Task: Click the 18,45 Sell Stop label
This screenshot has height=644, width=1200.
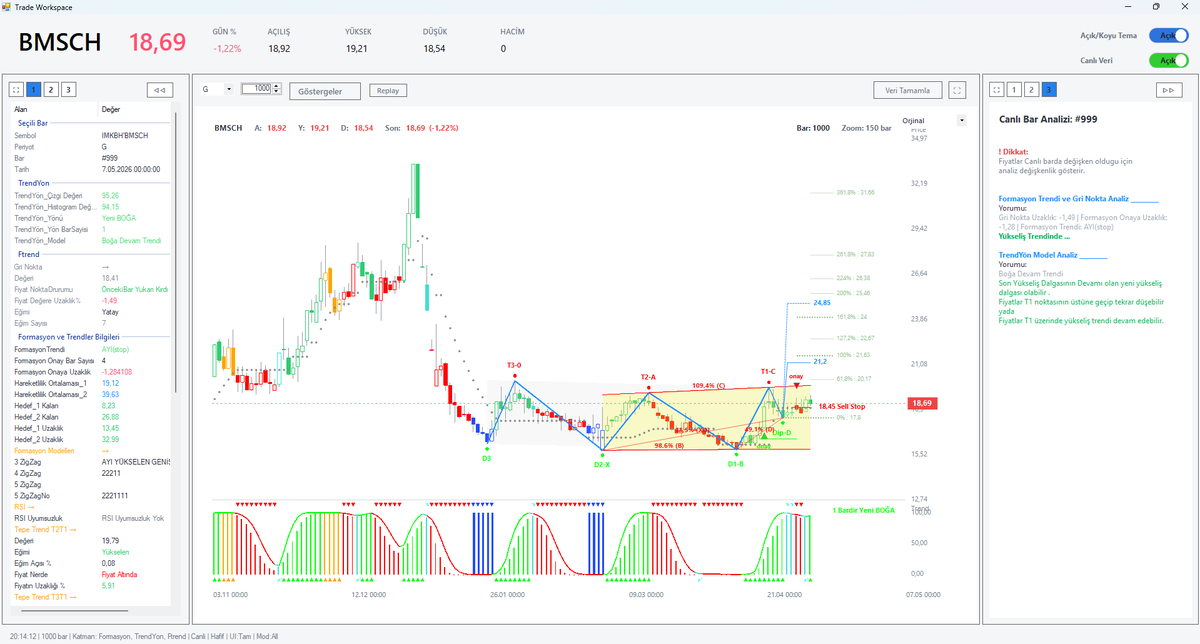Action: pos(841,406)
